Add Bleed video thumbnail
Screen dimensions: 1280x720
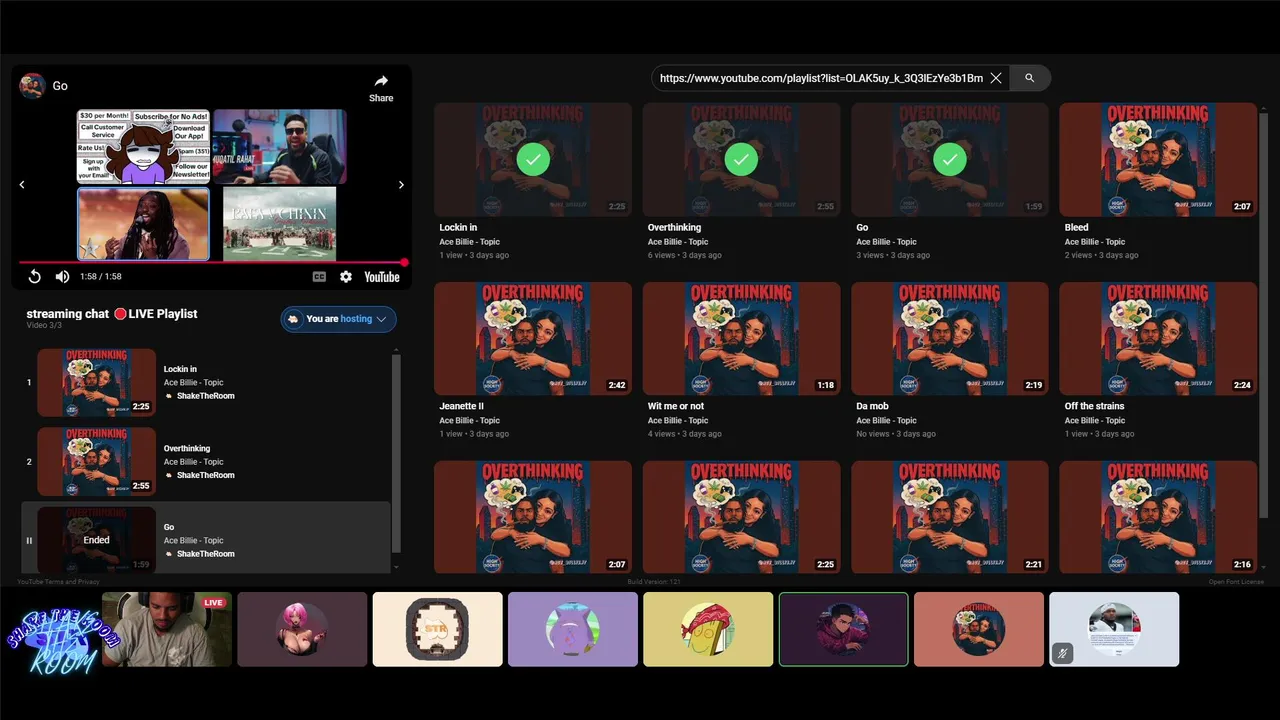(x=1158, y=159)
